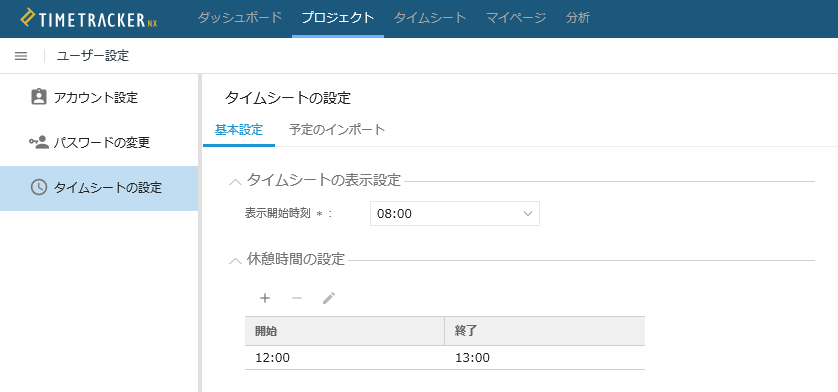This screenshot has width=838, height=392.
Task: Edit break time with pencil icon
Action: 329,298
